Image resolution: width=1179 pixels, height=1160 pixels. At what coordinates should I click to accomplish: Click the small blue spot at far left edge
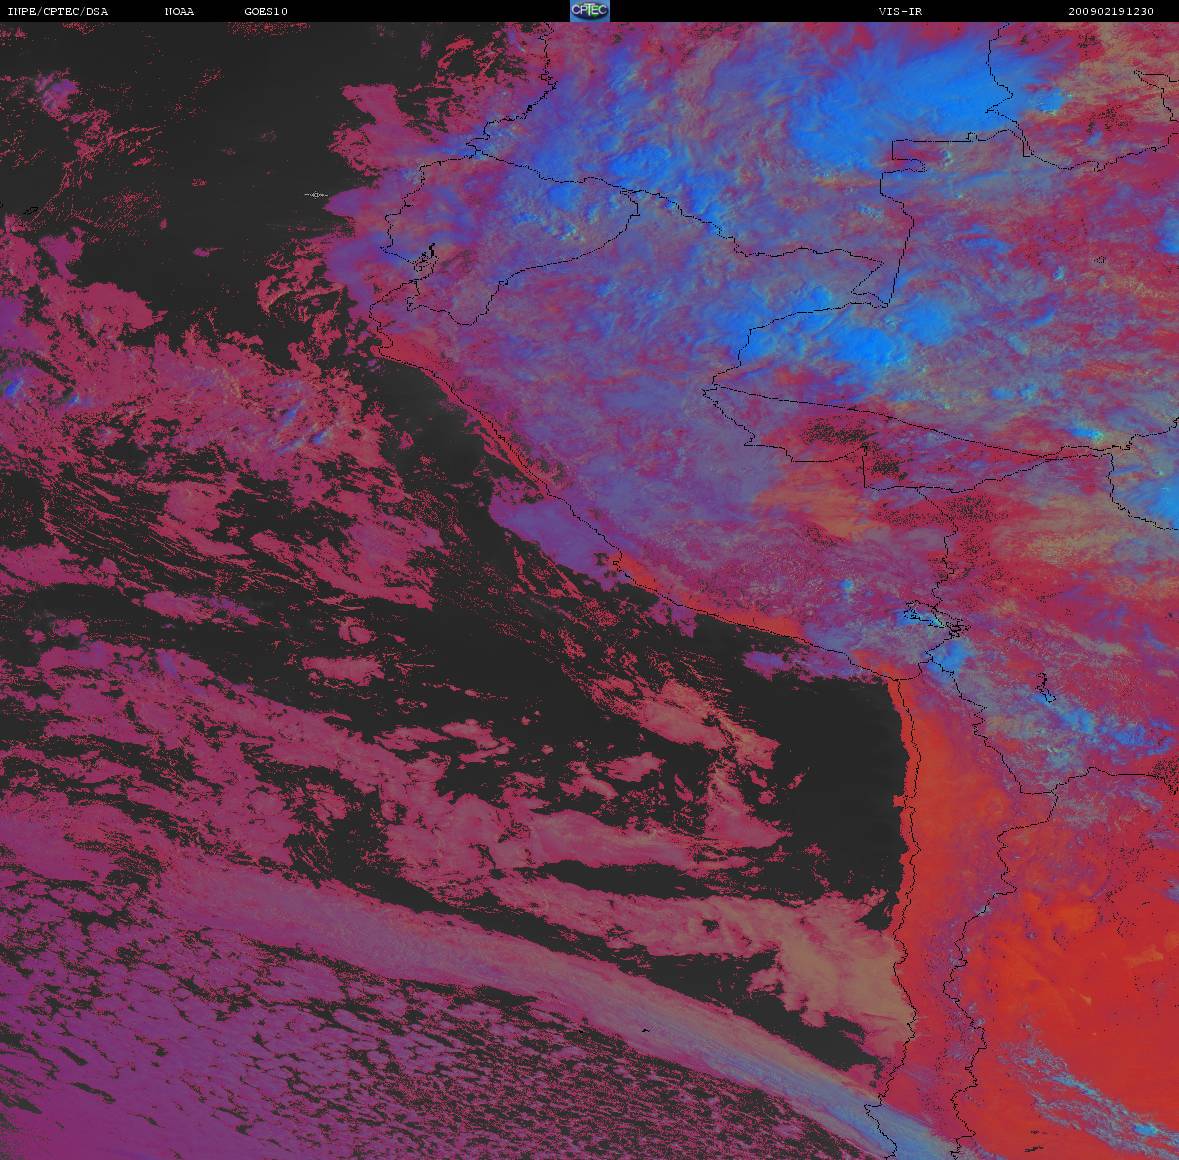coord(12,385)
